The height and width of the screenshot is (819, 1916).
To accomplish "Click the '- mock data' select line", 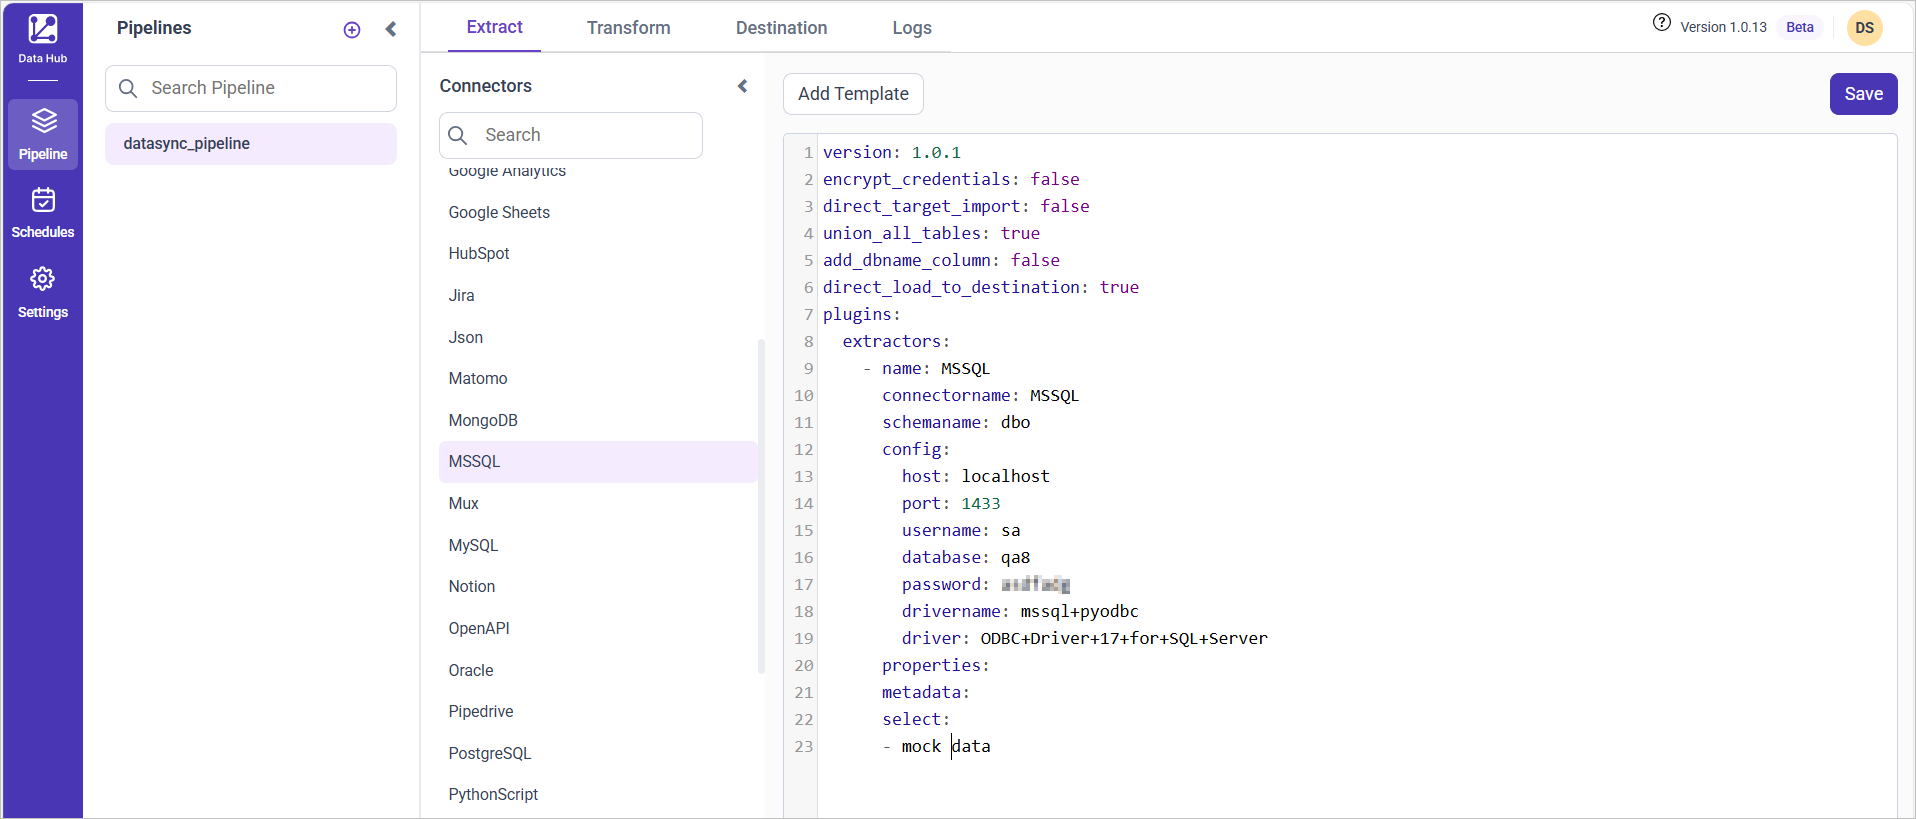I will 936,747.
